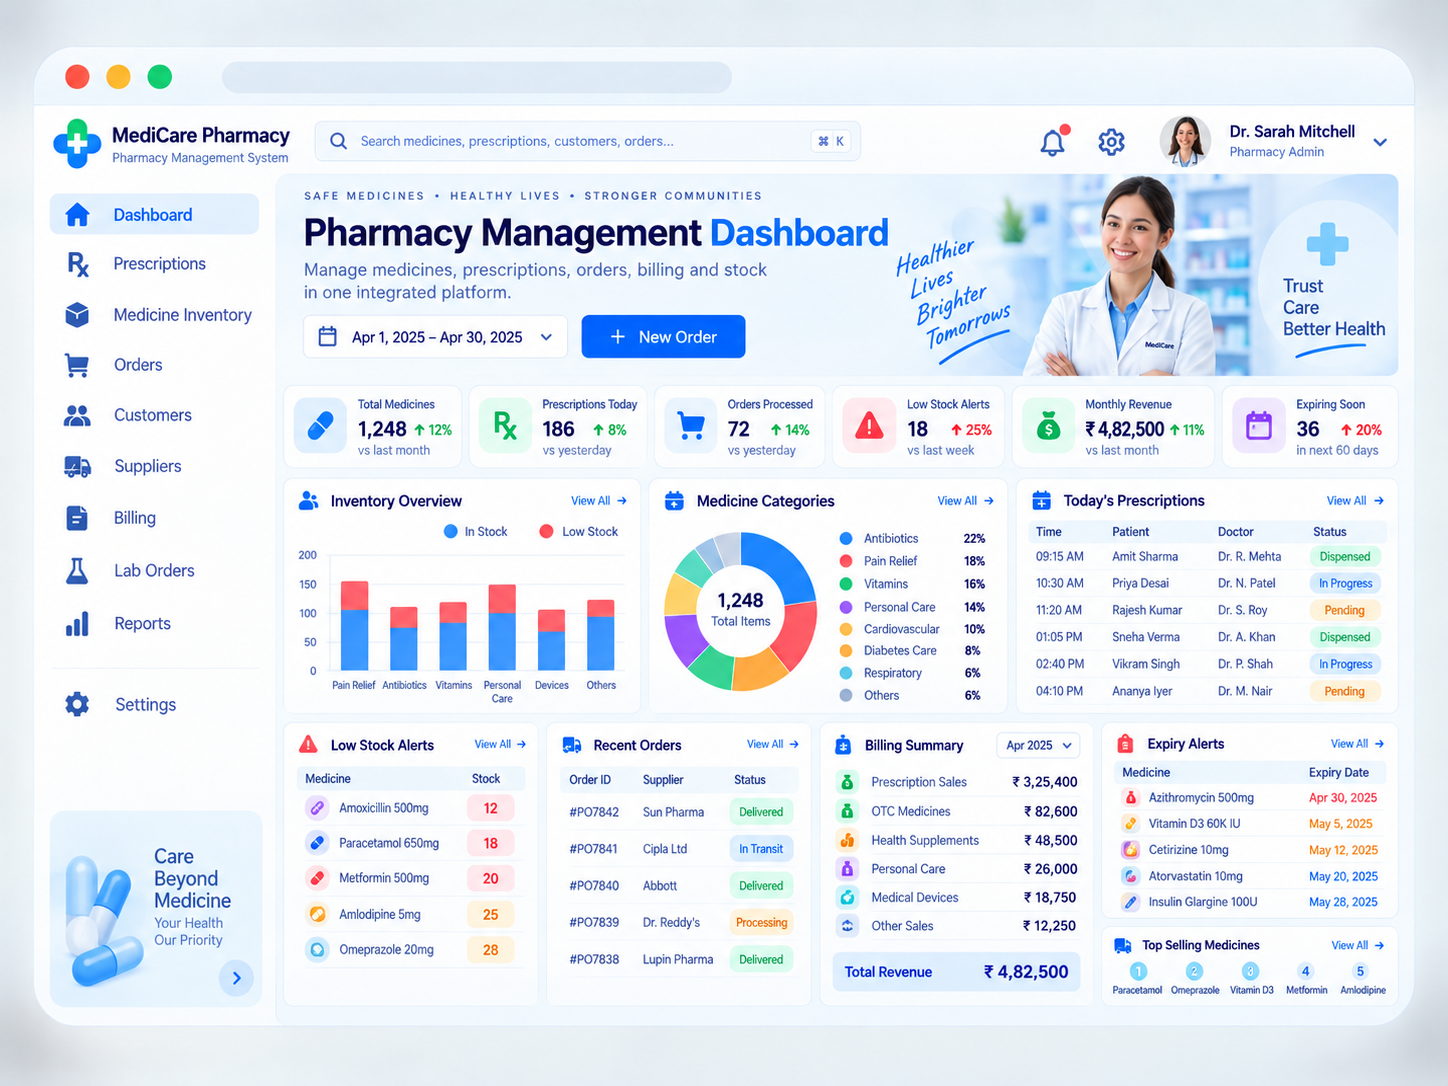Click the In Stock legend color dot

[x=451, y=532]
